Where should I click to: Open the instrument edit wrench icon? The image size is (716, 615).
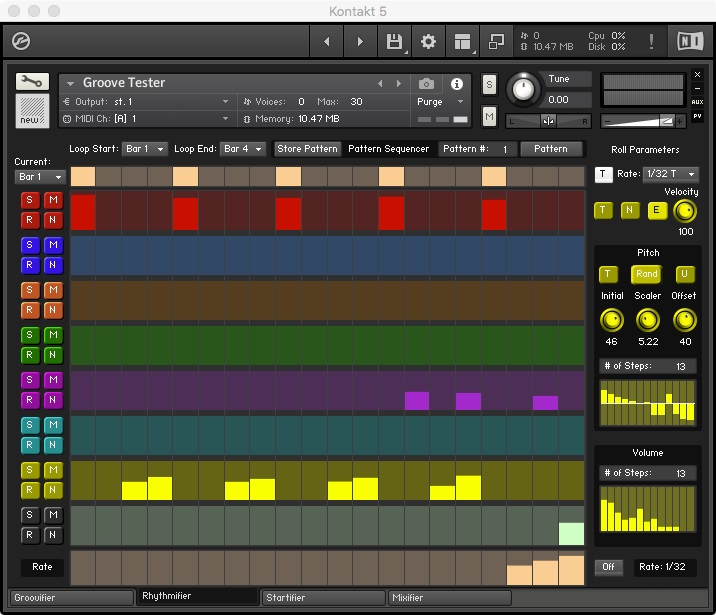coord(31,81)
